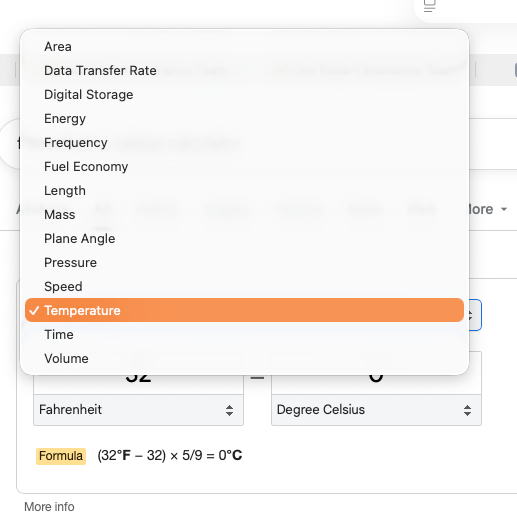Keep the checked Temperature option
This screenshot has width=517, height=527.
[x=244, y=310]
